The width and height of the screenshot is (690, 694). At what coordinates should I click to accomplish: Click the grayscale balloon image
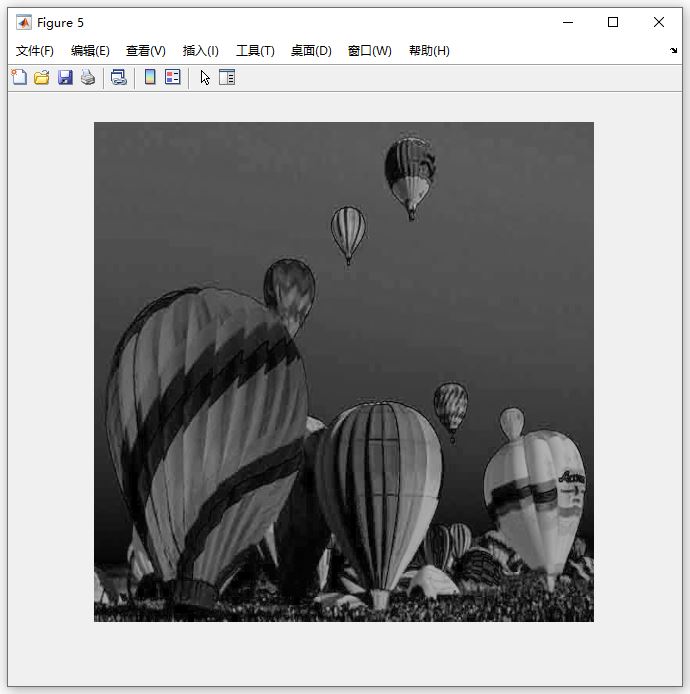tap(344, 372)
